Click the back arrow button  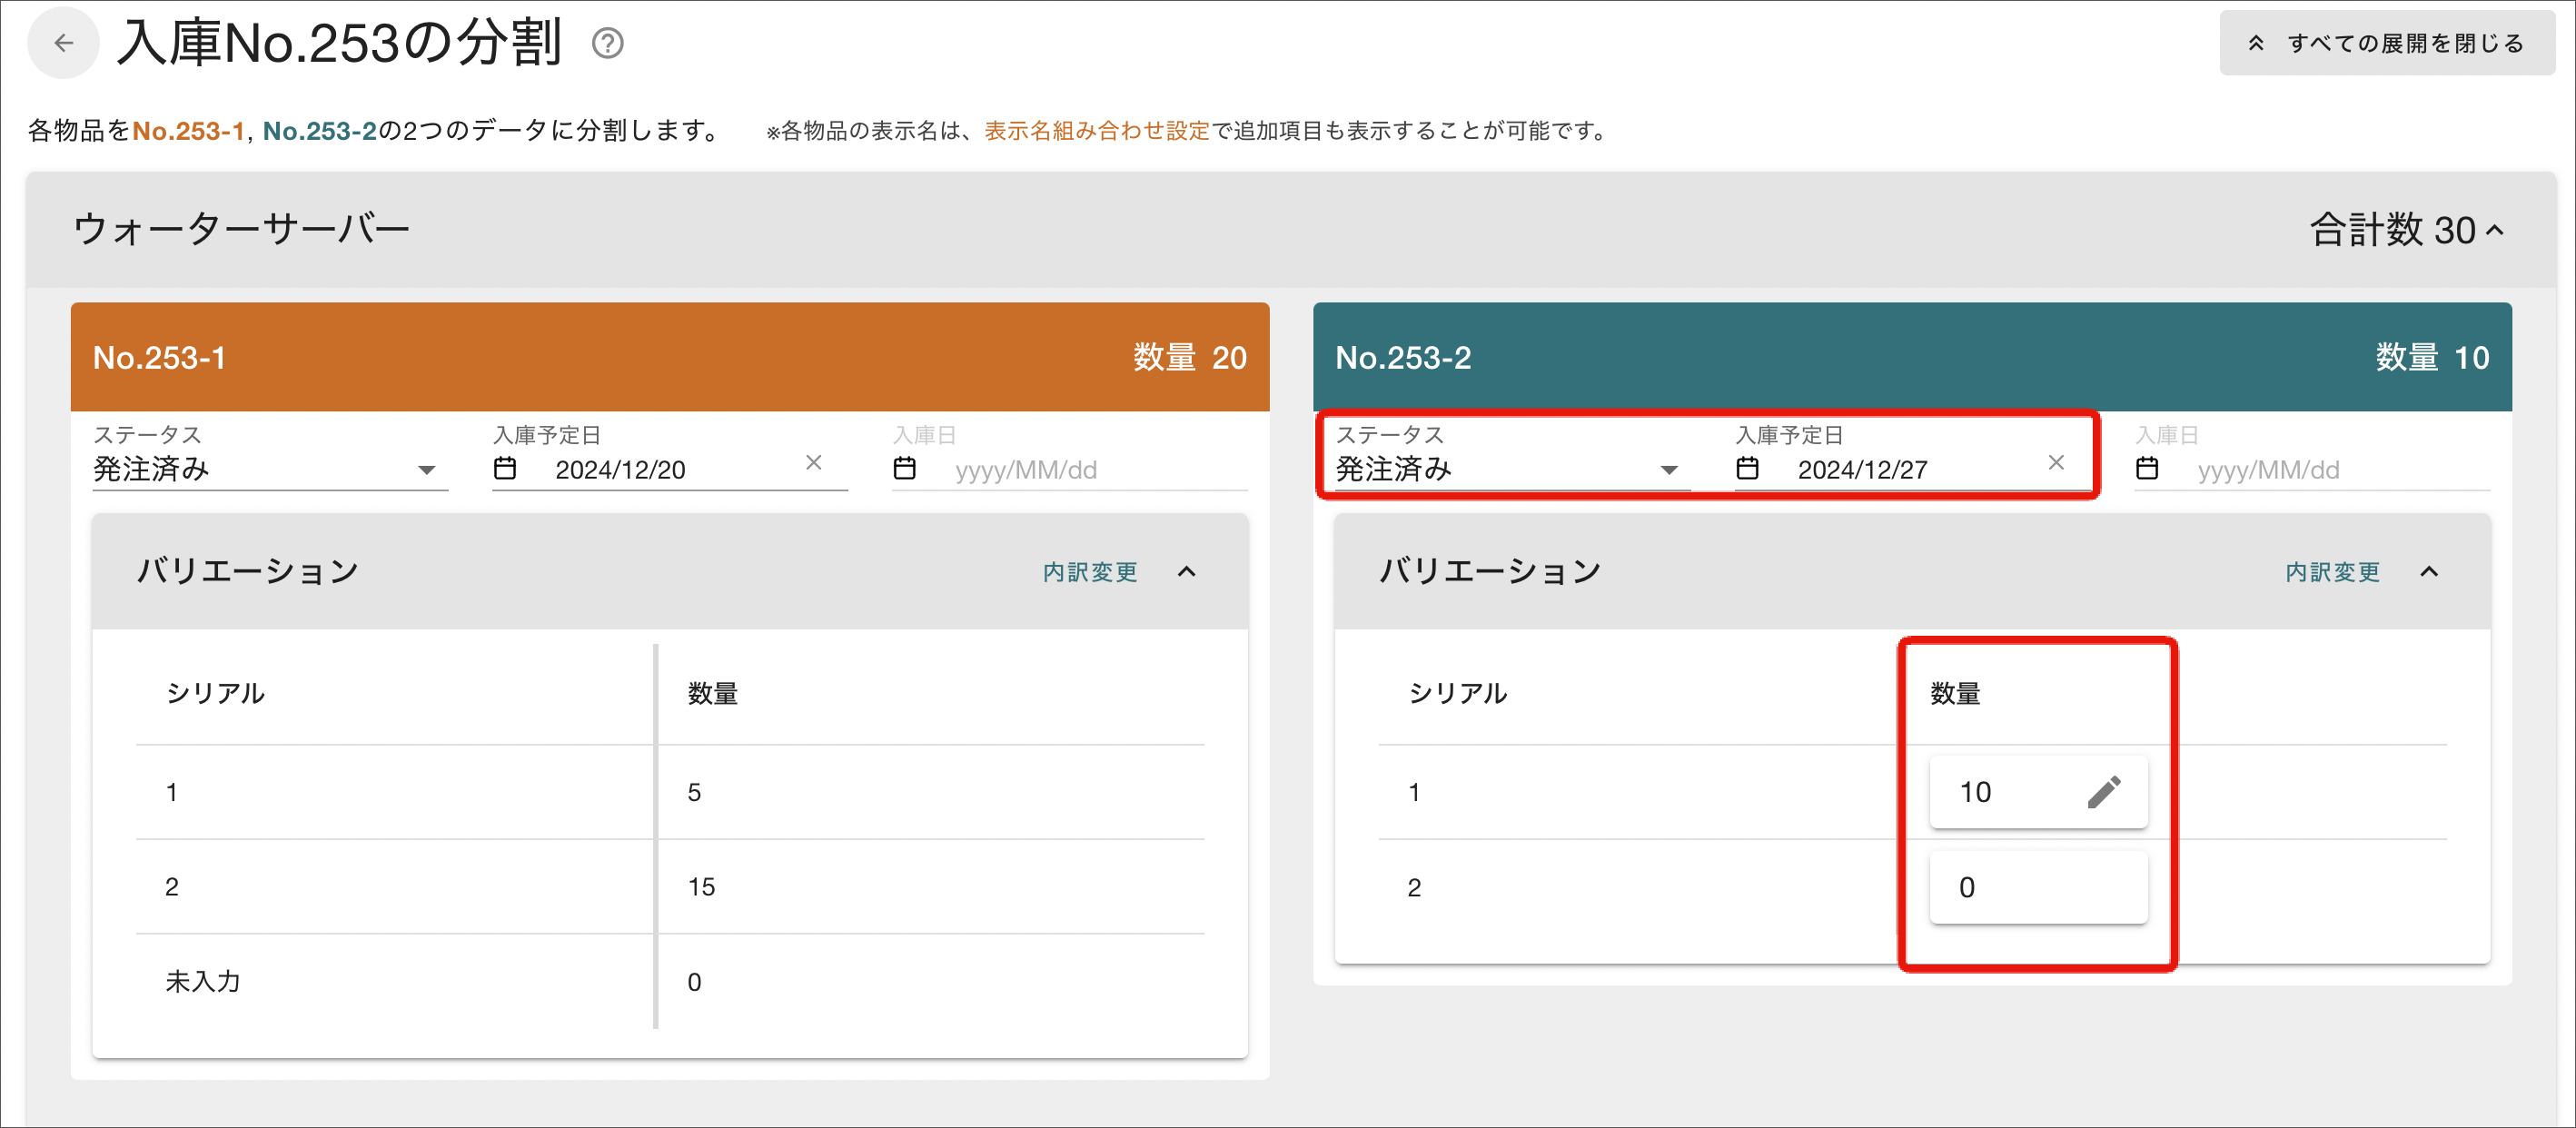pos(63,43)
